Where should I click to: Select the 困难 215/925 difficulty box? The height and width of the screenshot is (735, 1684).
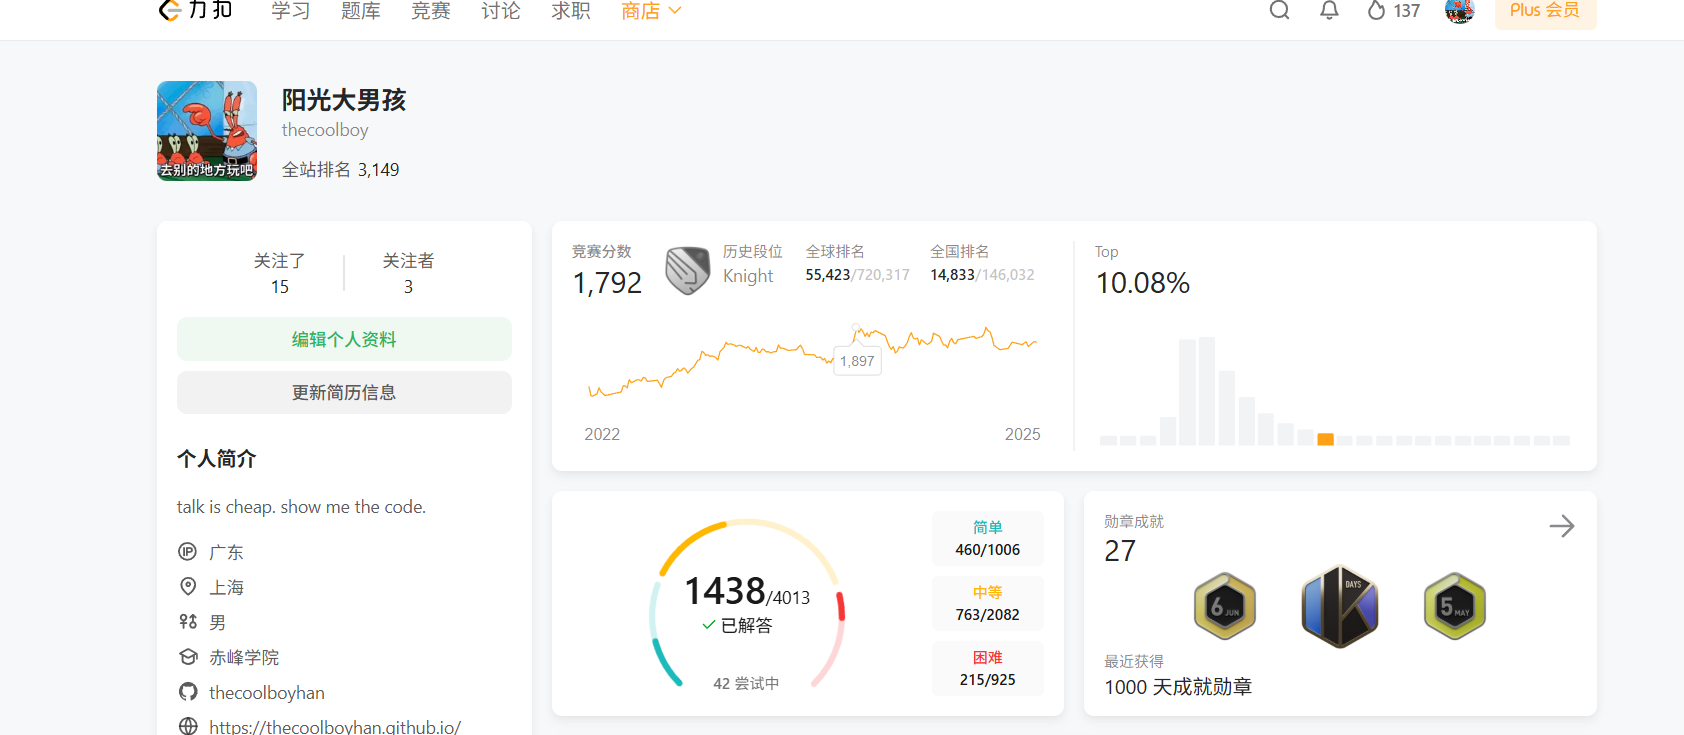tap(987, 668)
